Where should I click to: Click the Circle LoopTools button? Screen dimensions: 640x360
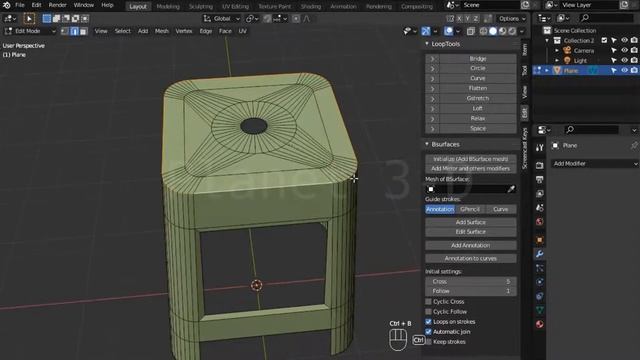click(x=478, y=68)
